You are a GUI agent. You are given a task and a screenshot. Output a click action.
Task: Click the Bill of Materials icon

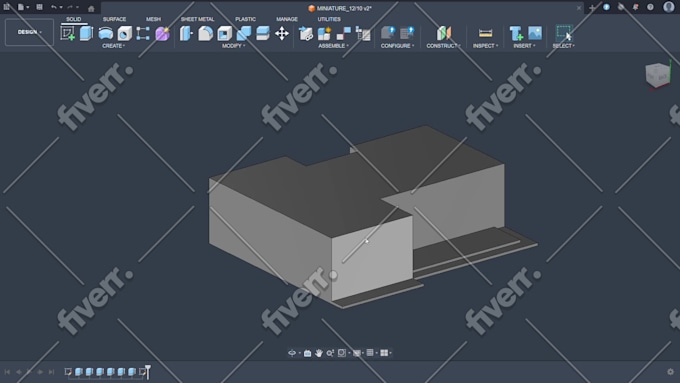(x=363, y=33)
